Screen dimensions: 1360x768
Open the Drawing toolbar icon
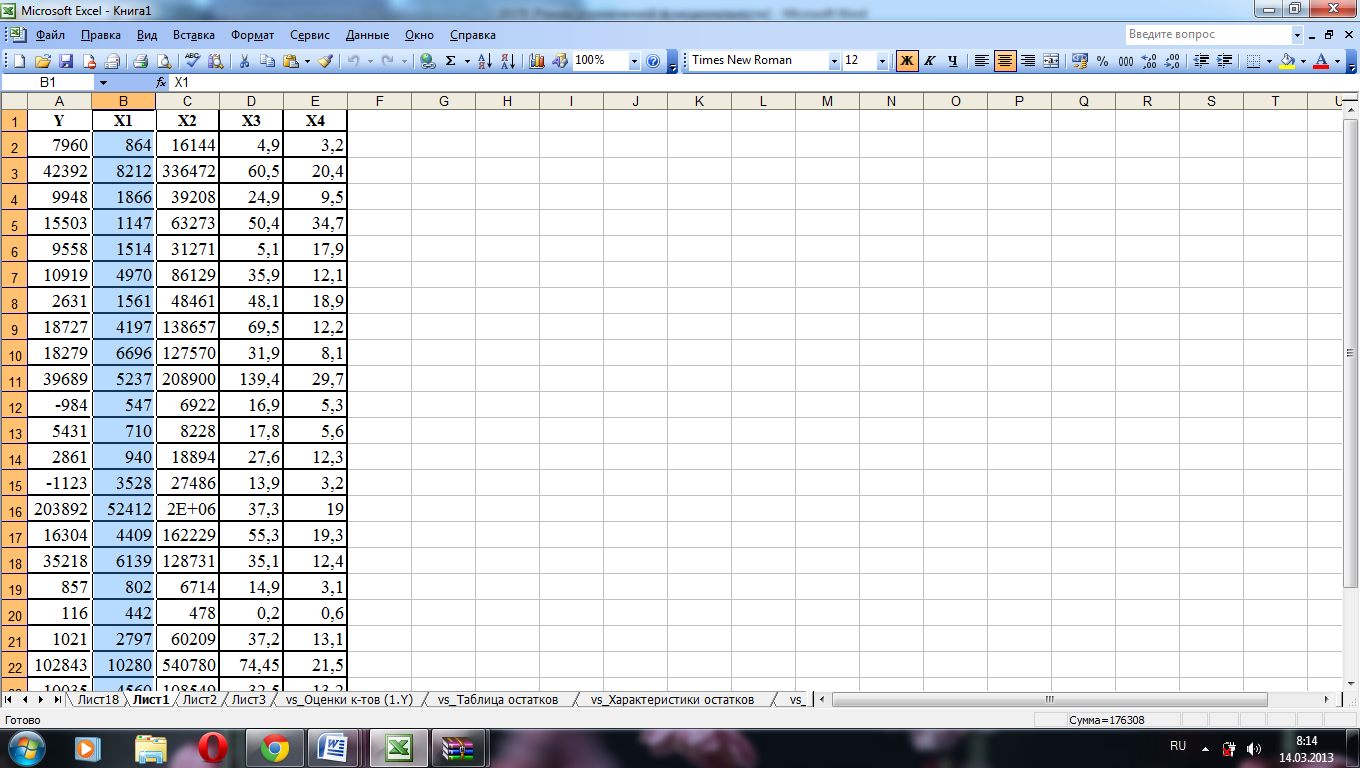pos(560,61)
